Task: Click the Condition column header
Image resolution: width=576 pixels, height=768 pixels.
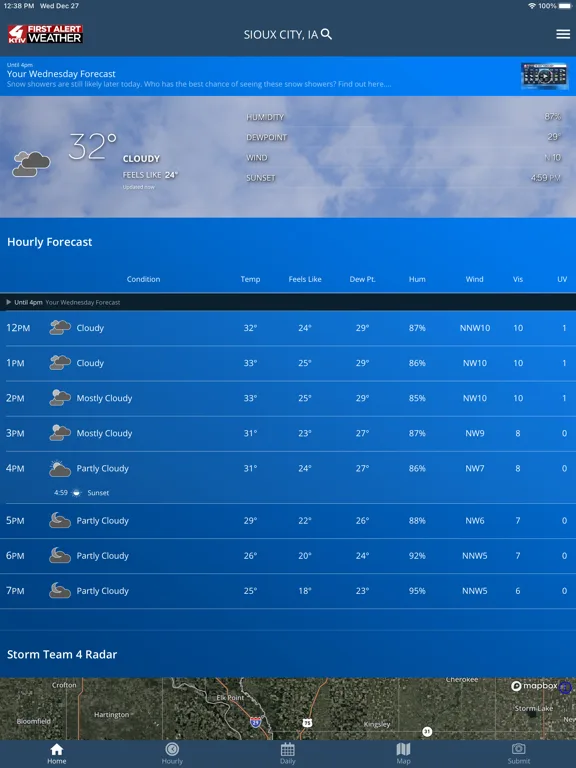Action: pos(143,279)
